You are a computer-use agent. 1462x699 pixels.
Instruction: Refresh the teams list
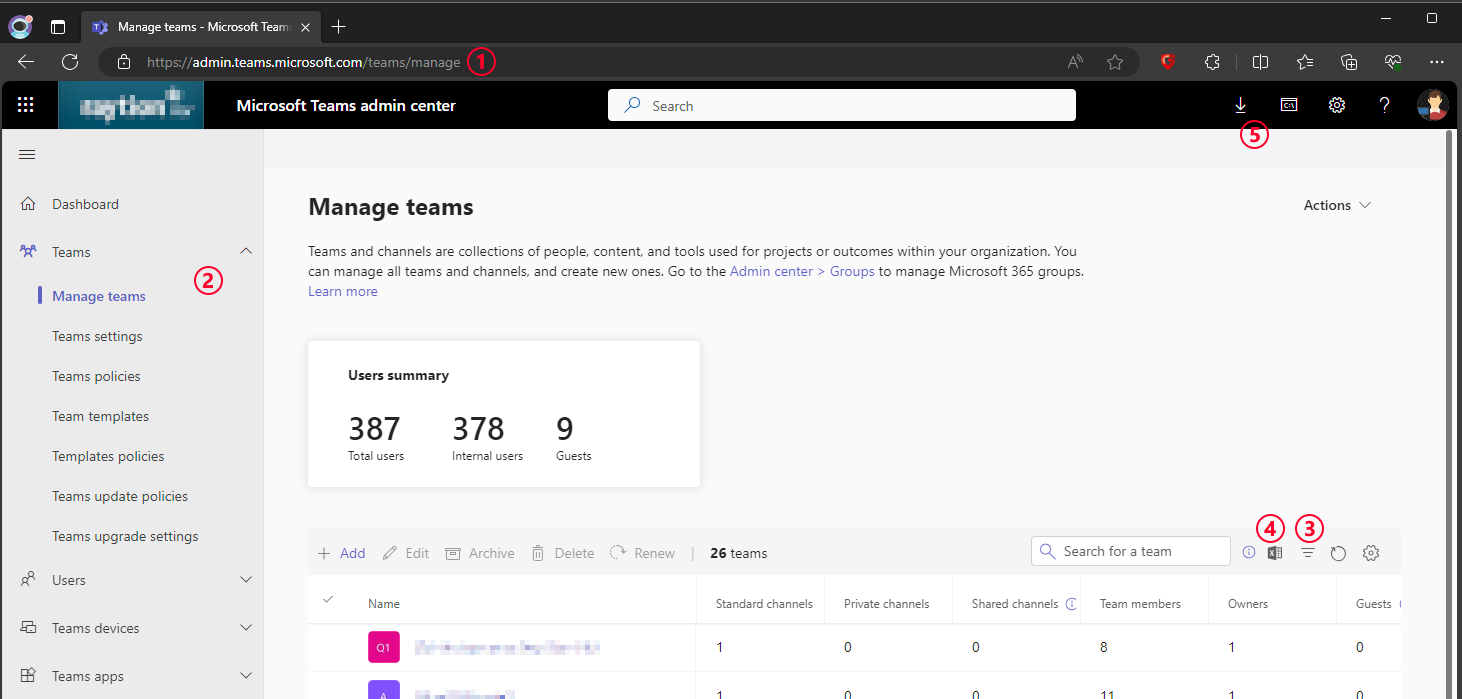point(1338,552)
